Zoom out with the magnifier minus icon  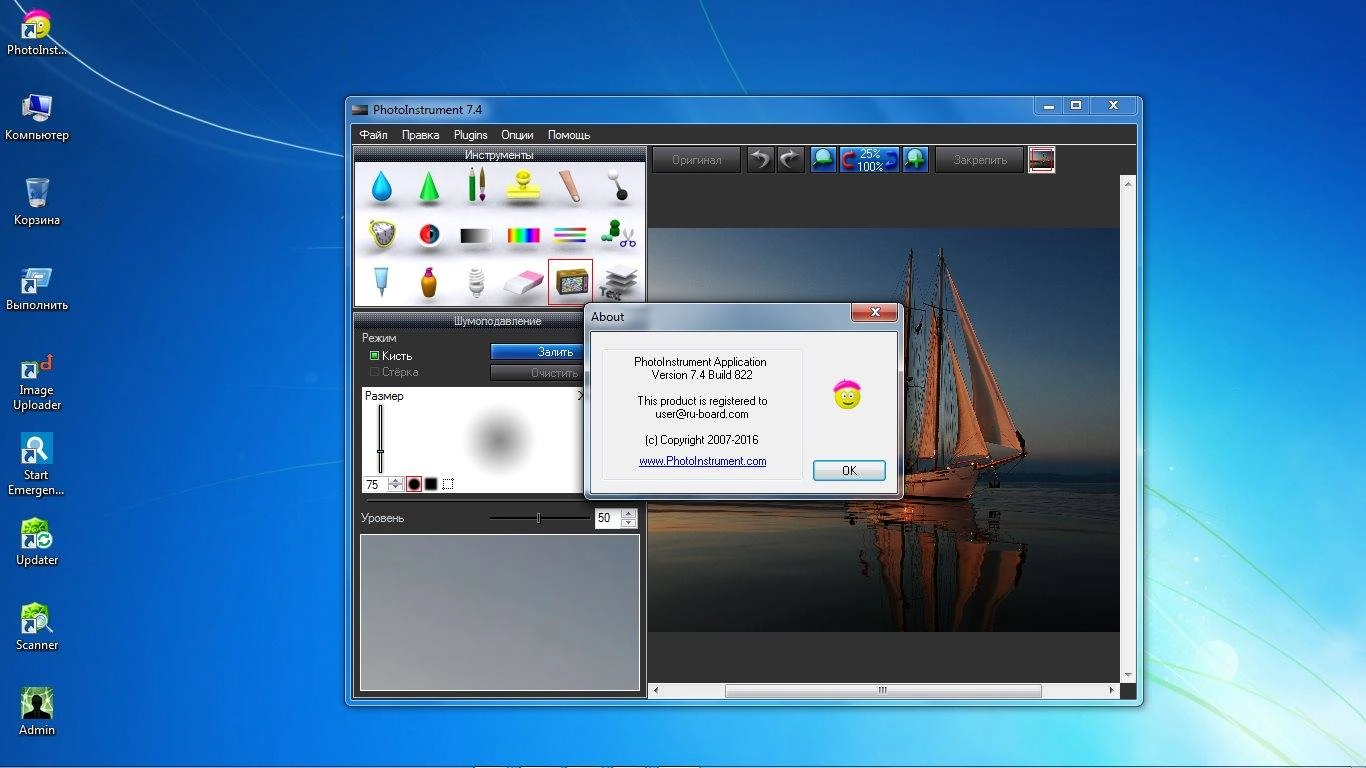[x=823, y=159]
